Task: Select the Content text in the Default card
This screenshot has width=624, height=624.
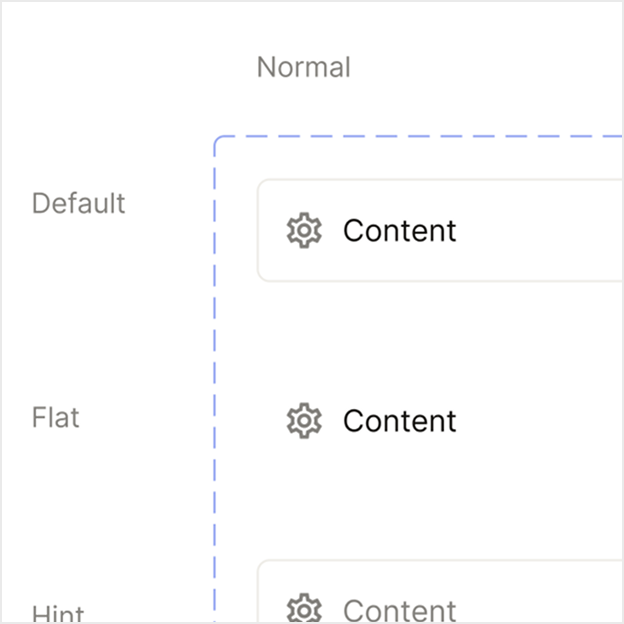Action: click(399, 231)
